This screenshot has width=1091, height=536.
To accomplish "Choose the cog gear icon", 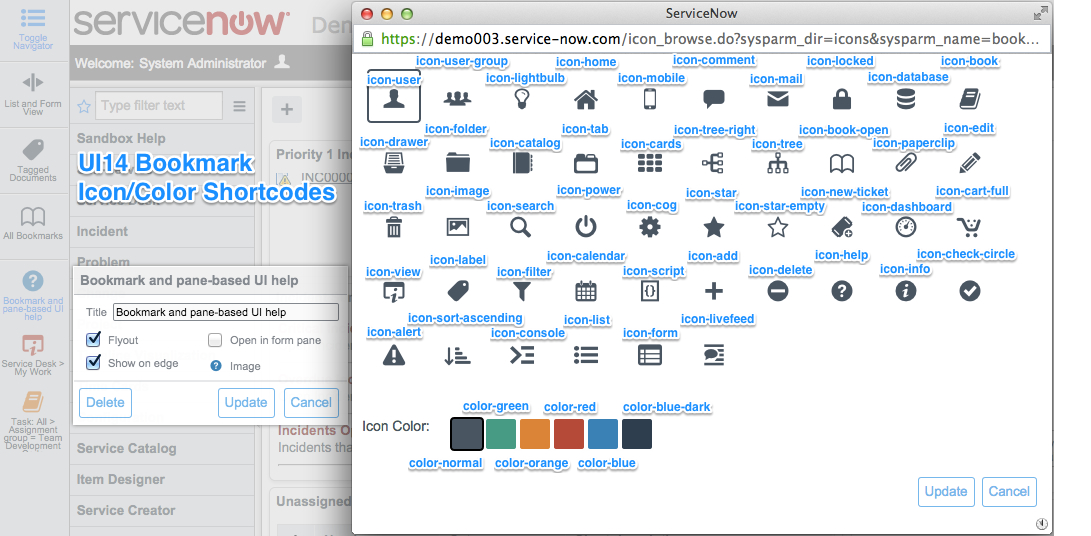I will [x=650, y=227].
